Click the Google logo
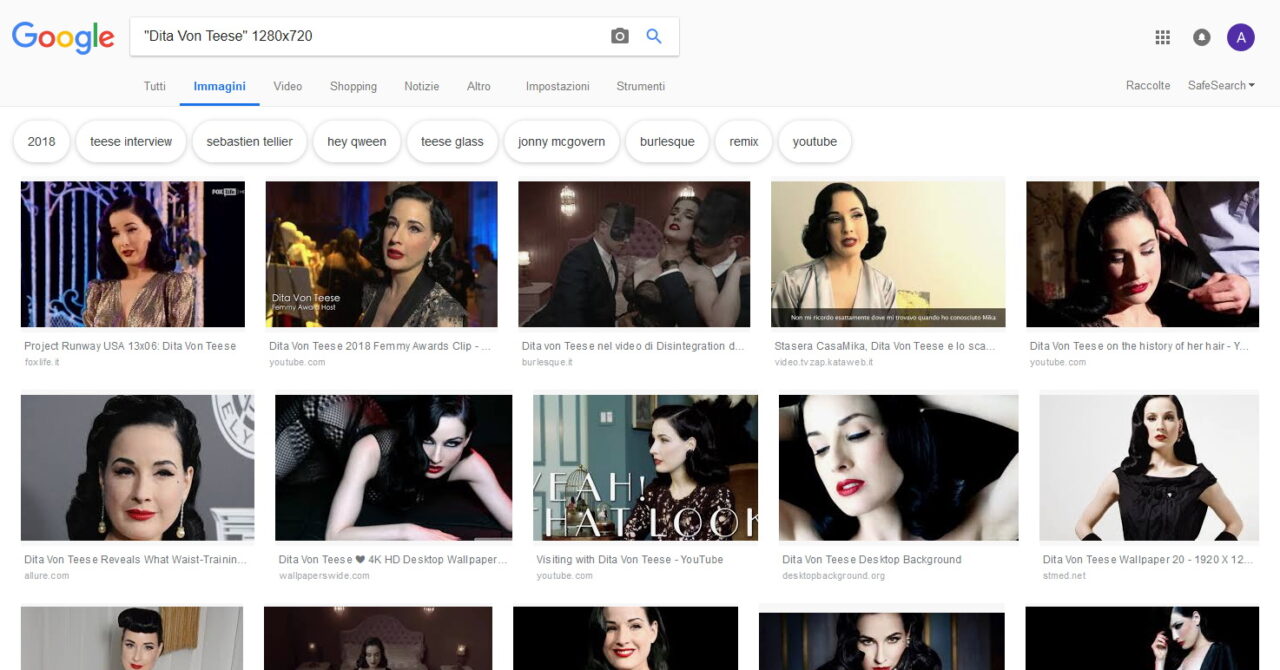The width and height of the screenshot is (1280, 670). click(63, 37)
